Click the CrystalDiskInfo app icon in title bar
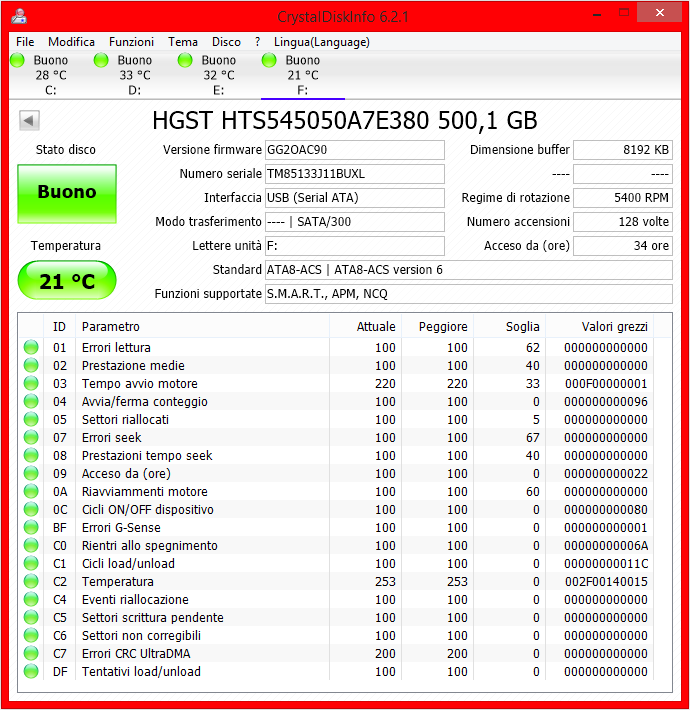 [x=19, y=16]
